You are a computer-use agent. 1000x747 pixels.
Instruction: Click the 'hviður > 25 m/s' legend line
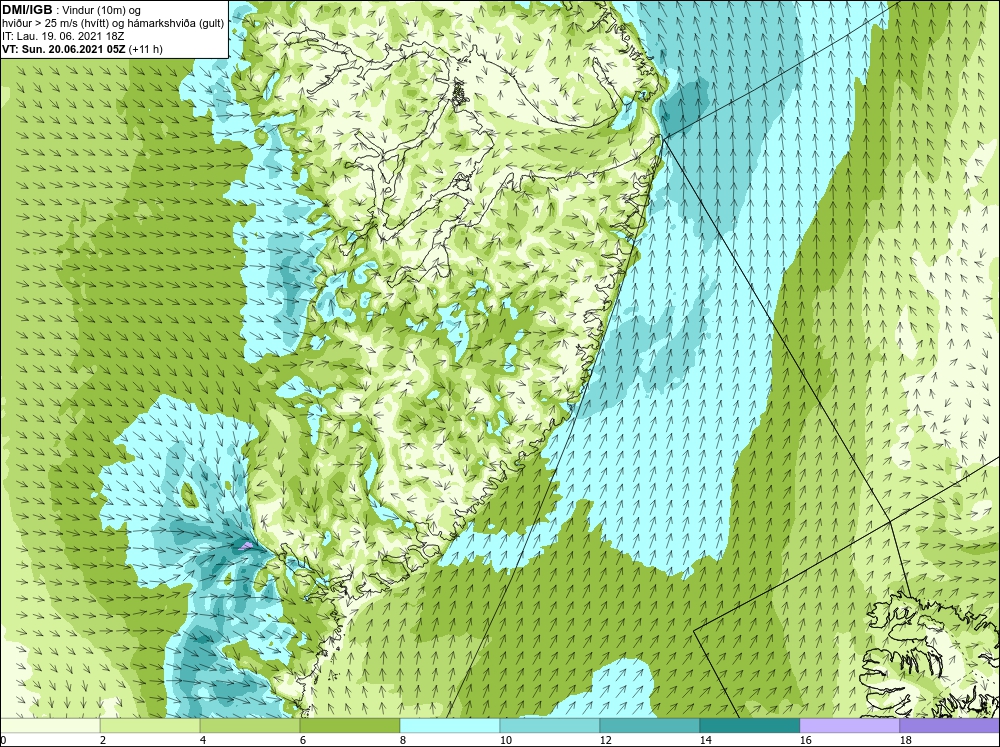click(x=113, y=23)
